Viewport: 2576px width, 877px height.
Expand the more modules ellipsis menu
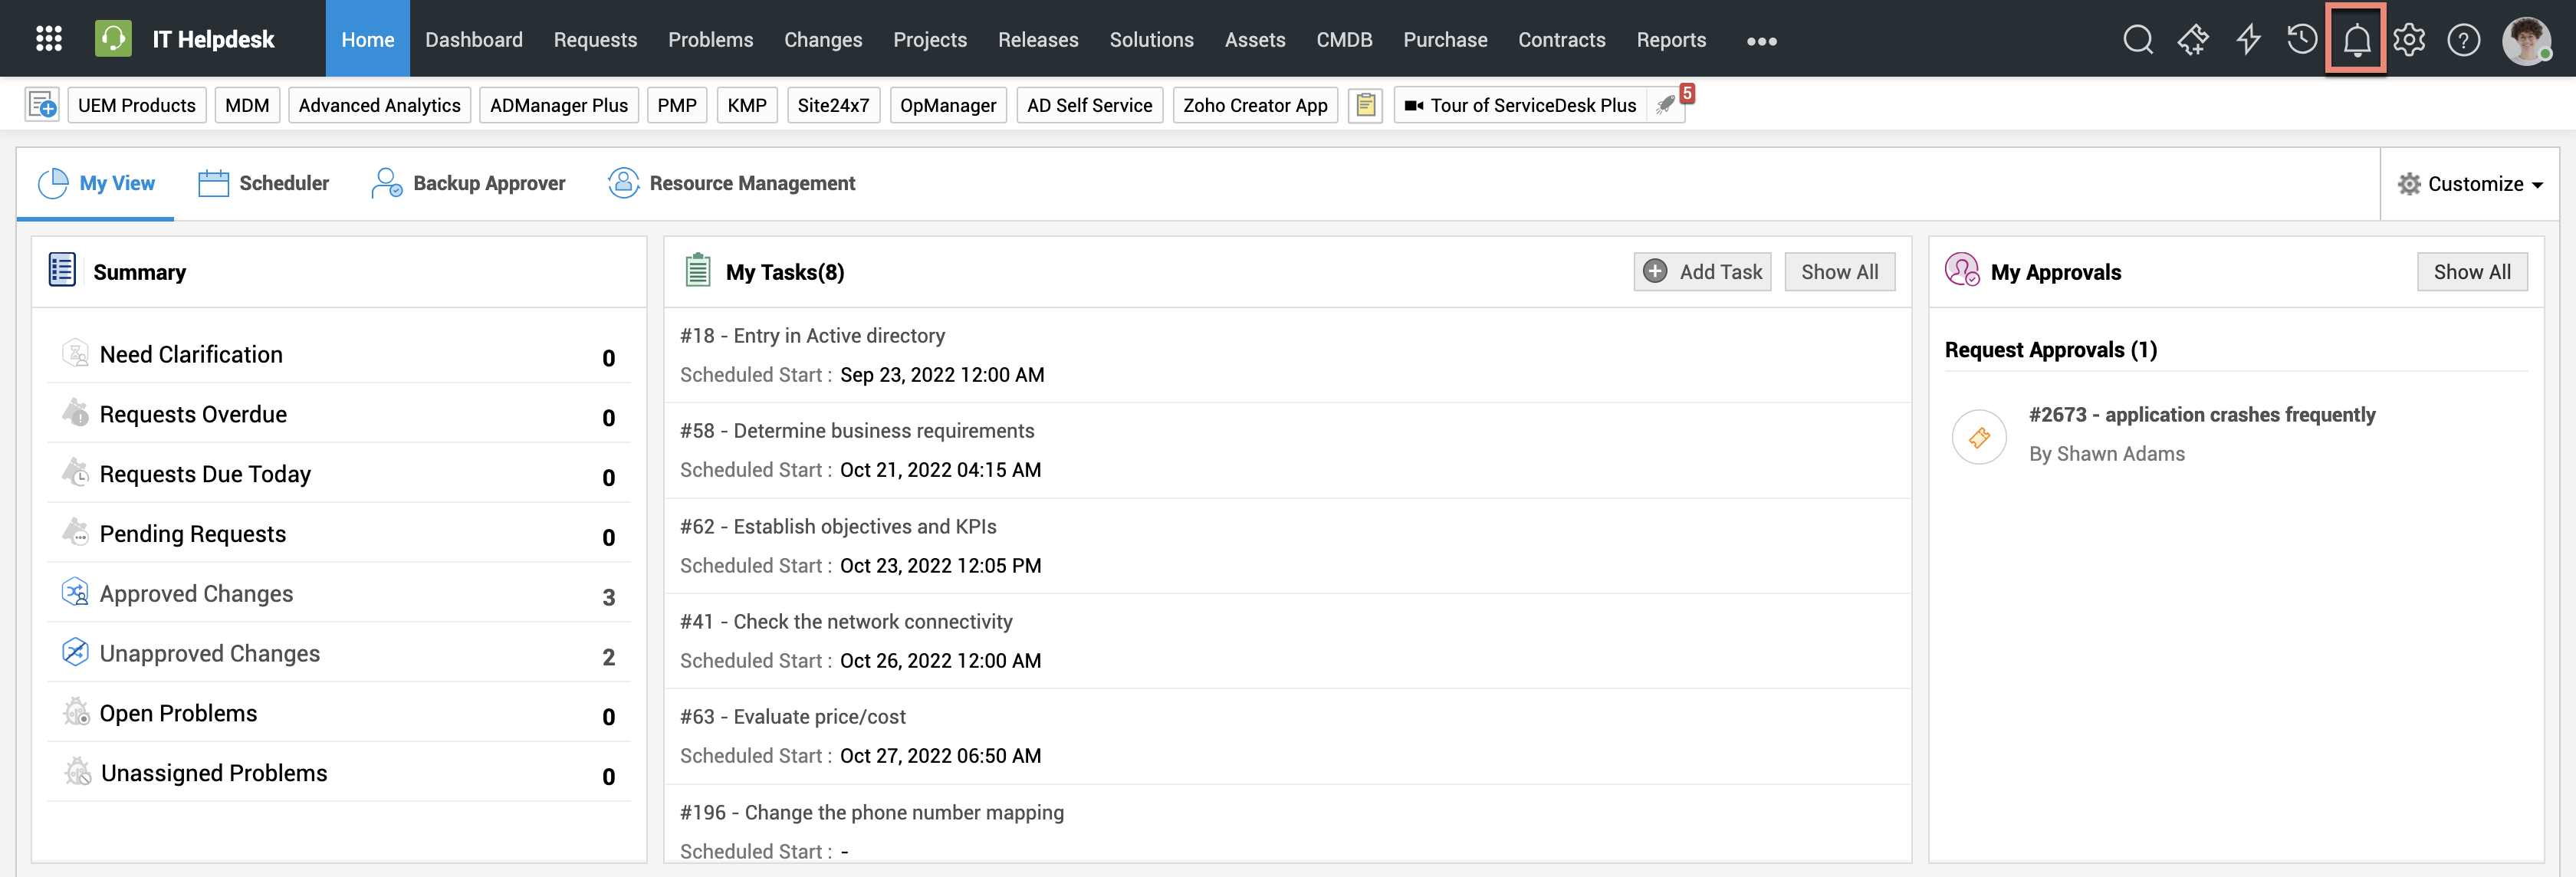point(1761,41)
